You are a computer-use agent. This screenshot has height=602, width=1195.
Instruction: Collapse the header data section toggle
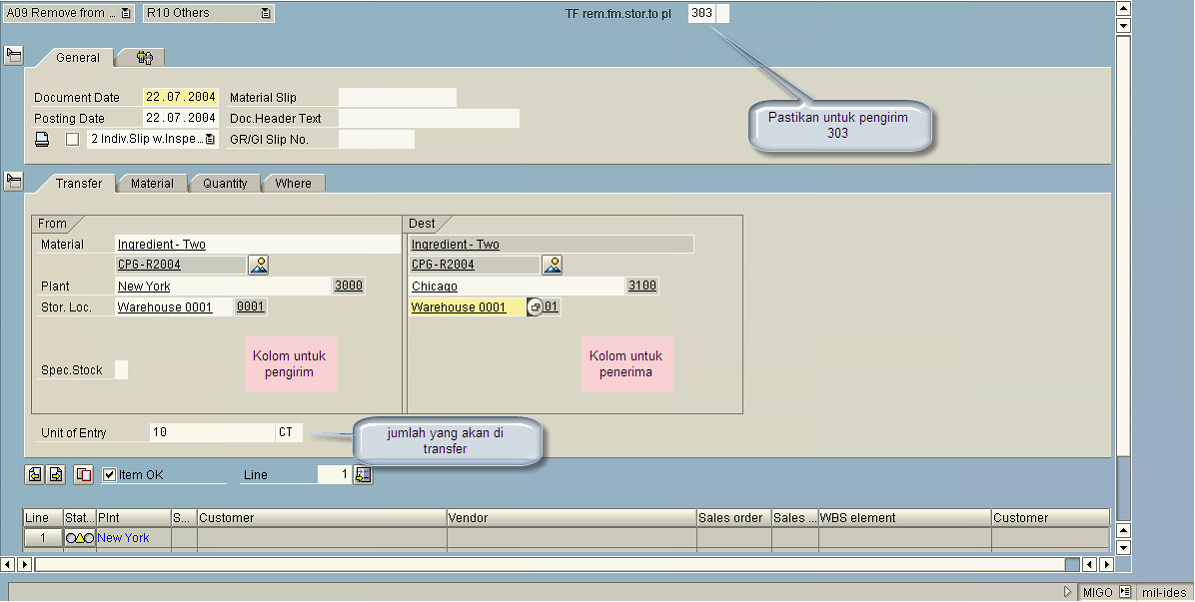click(x=13, y=56)
